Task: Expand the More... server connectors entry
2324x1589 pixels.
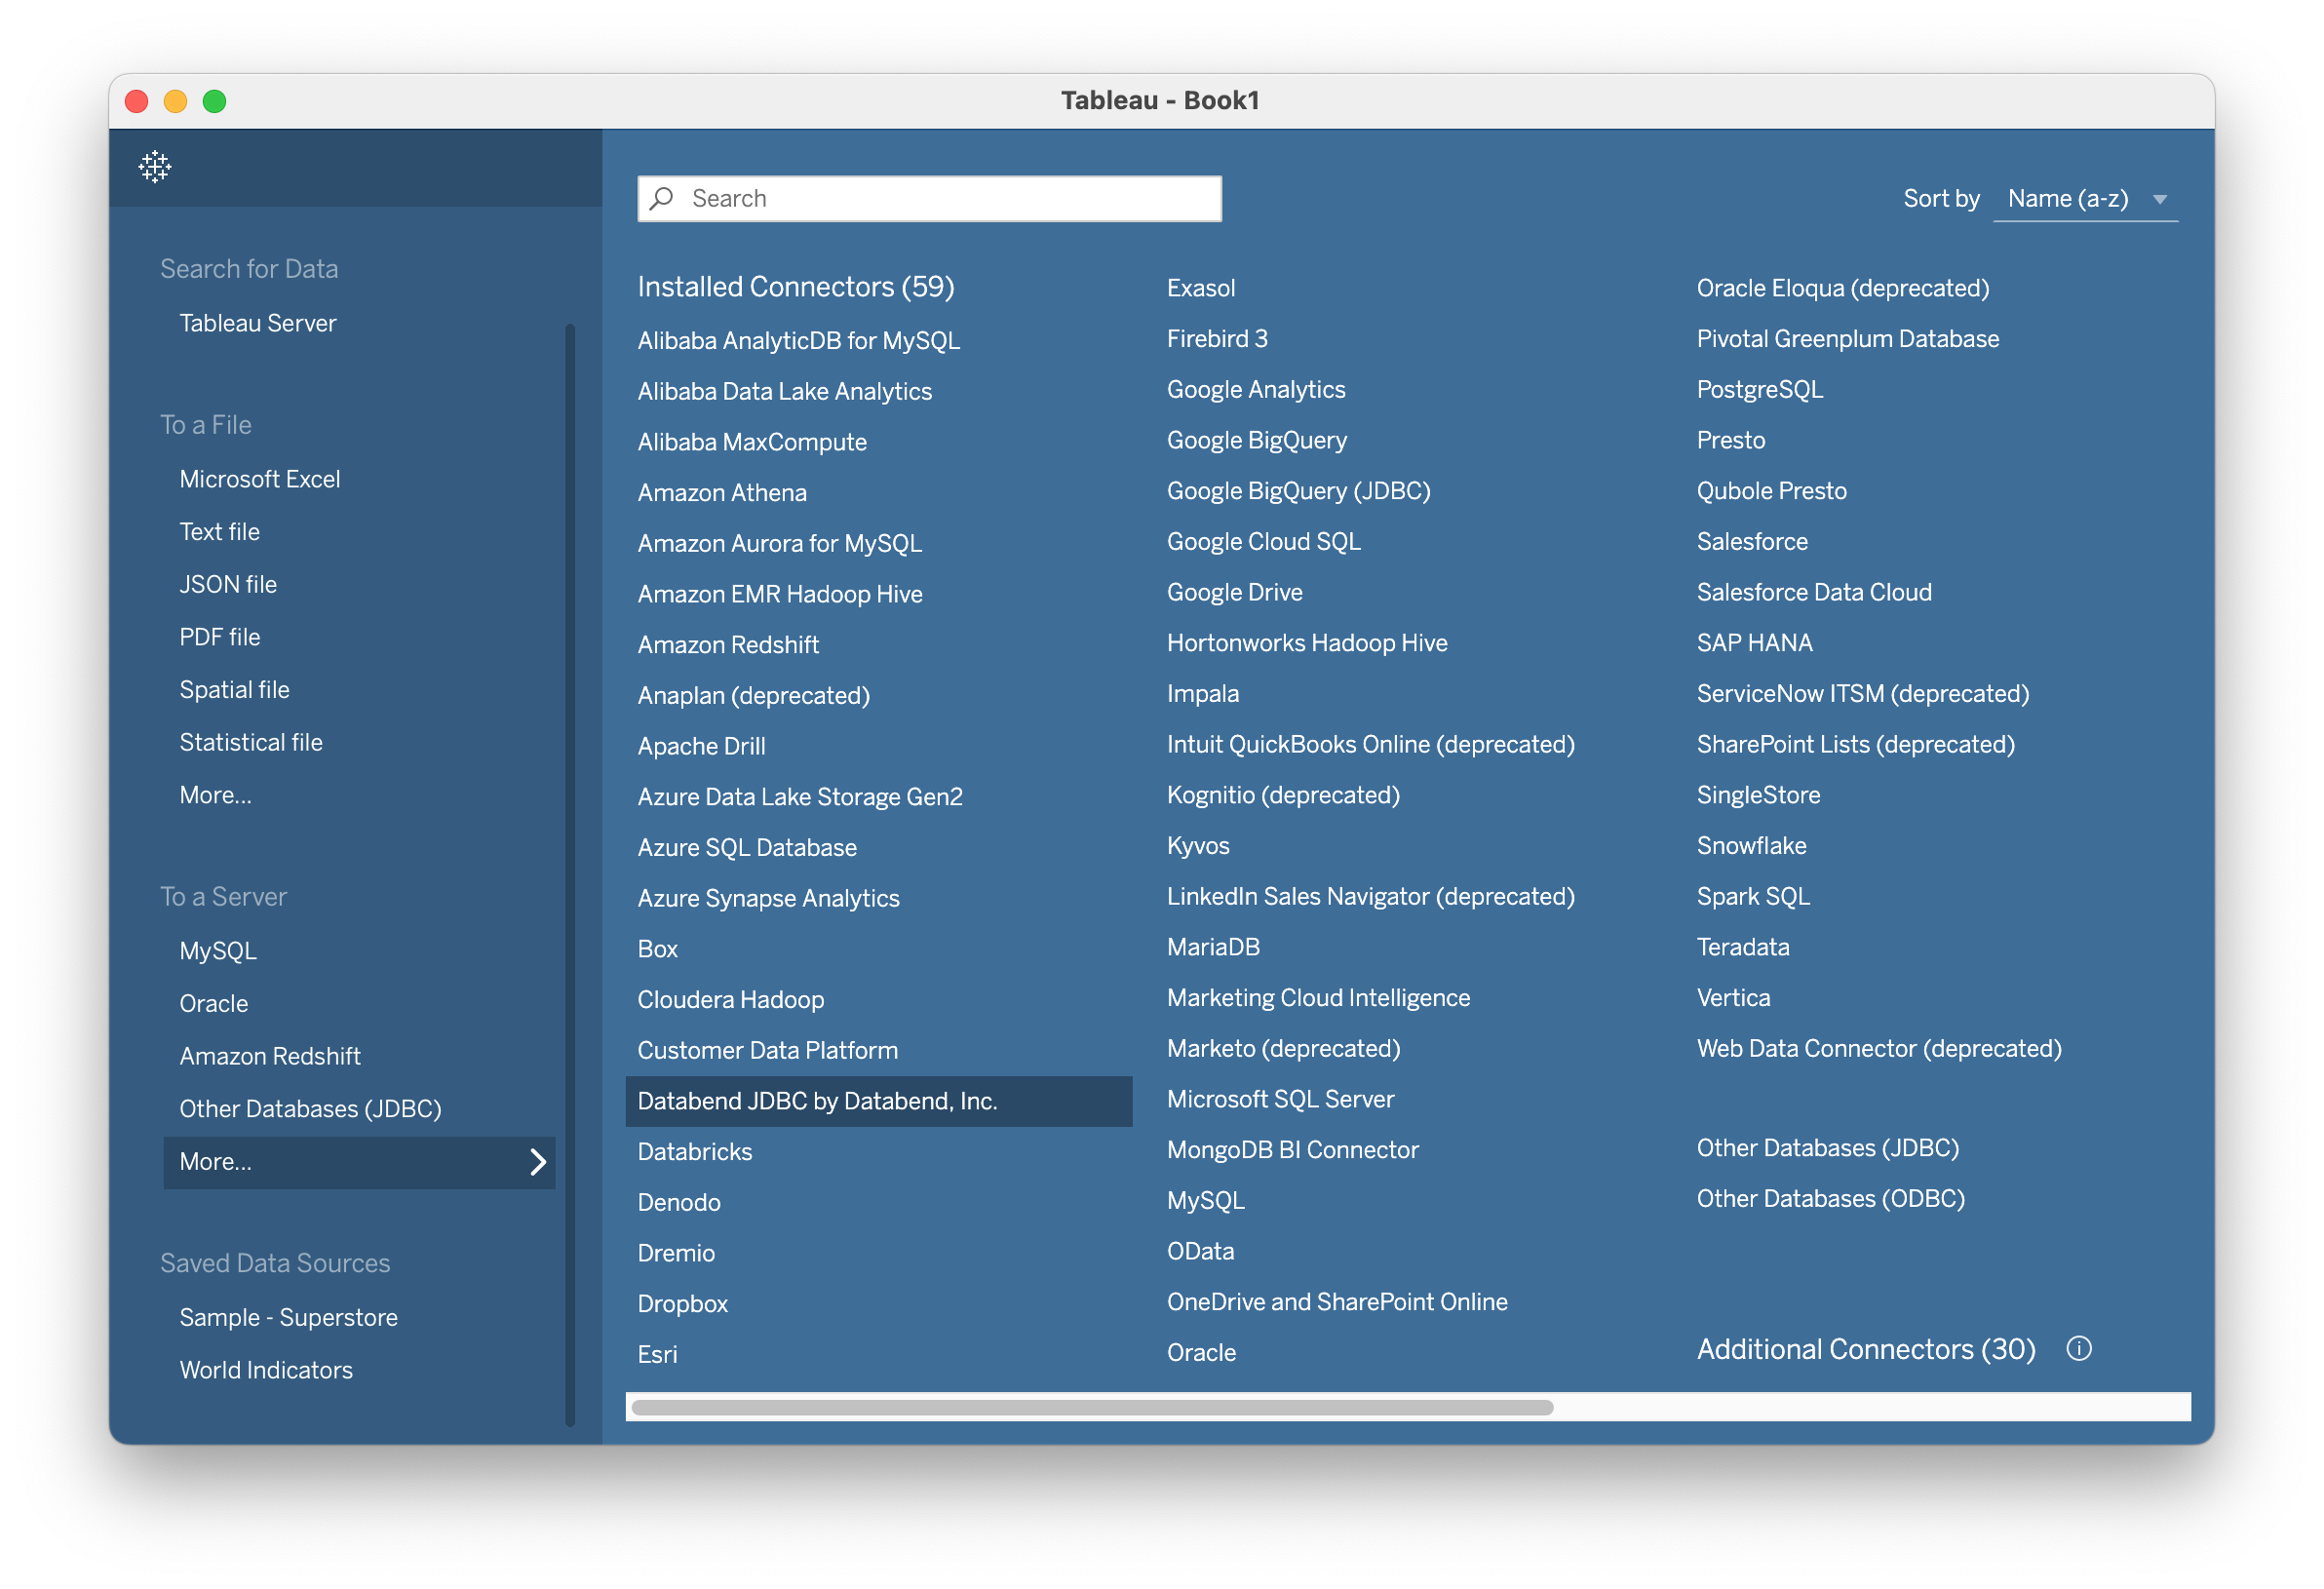Action: pos(359,1162)
